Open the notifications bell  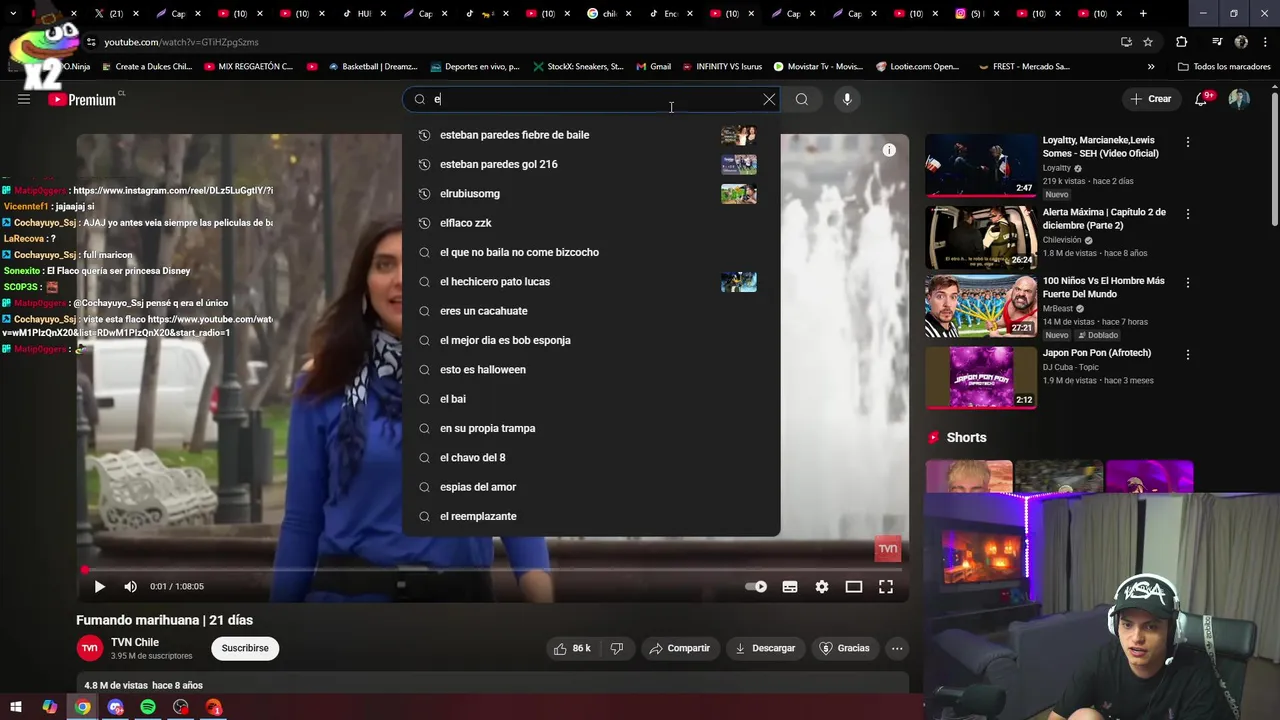coord(1202,99)
